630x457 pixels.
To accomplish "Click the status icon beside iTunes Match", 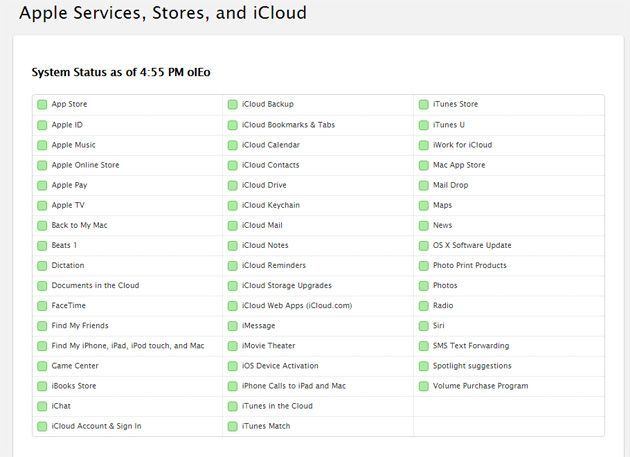I will coord(232,427).
